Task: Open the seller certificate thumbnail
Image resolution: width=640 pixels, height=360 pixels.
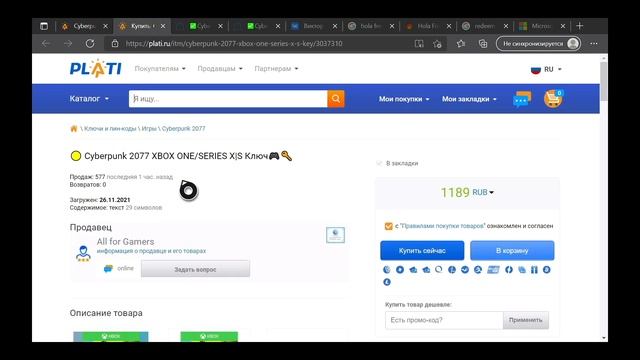Action: pos(335,235)
